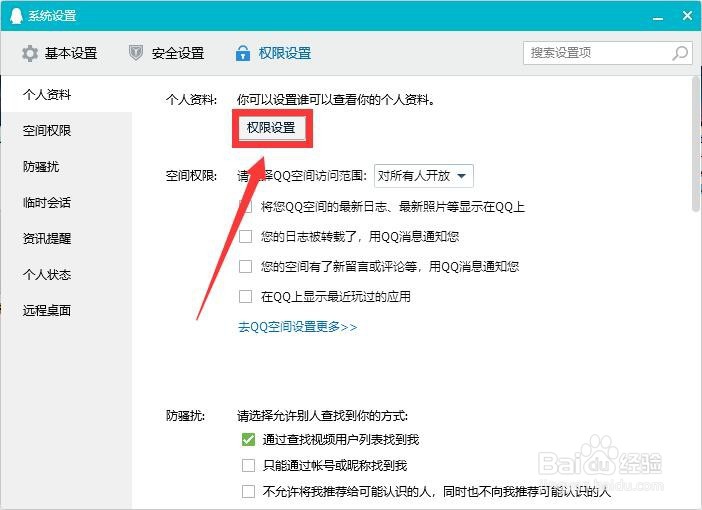This screenshot has height=510, width=702.
Task: Uncheck 通过查找视频用户列表找到我
Action: pos(248,439)
